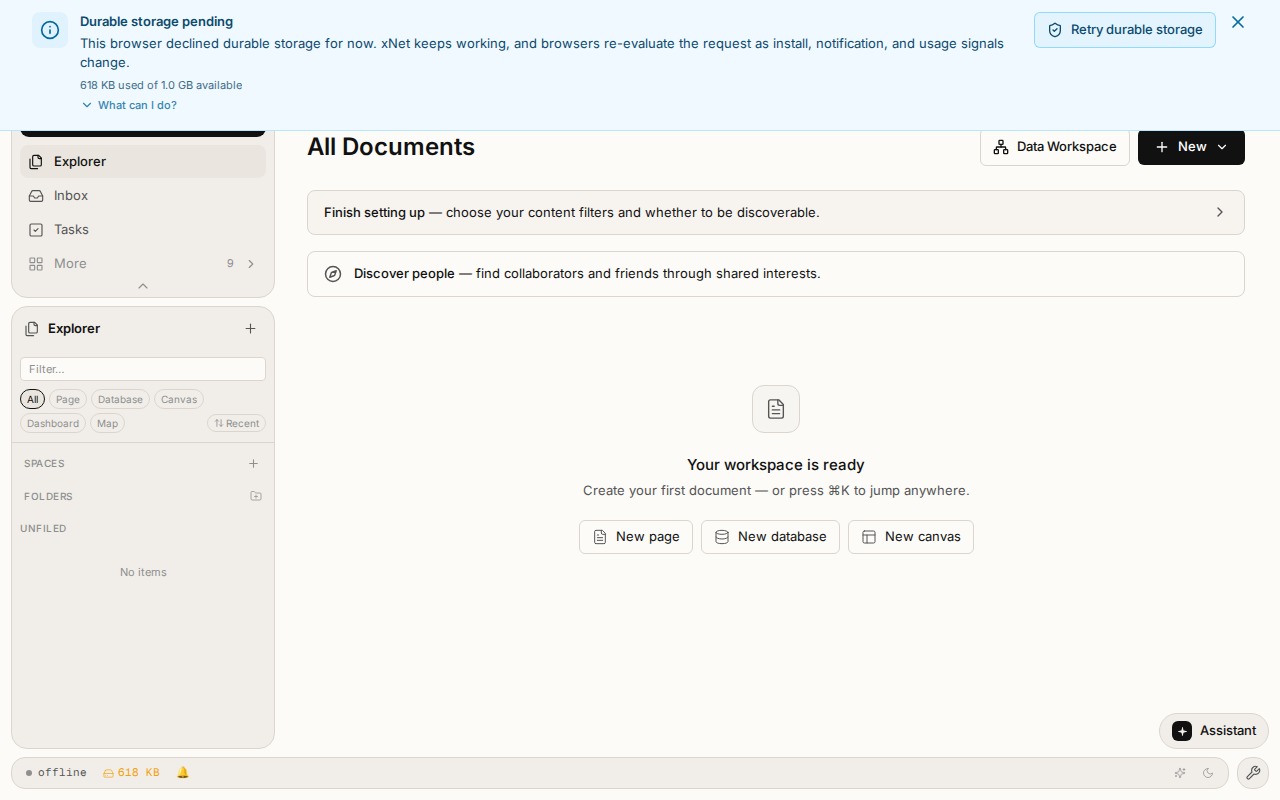Image resolution: width=1280 pixels, height=800 pixels.
Task: Open the Finish setting up banner
Action: 776,213
